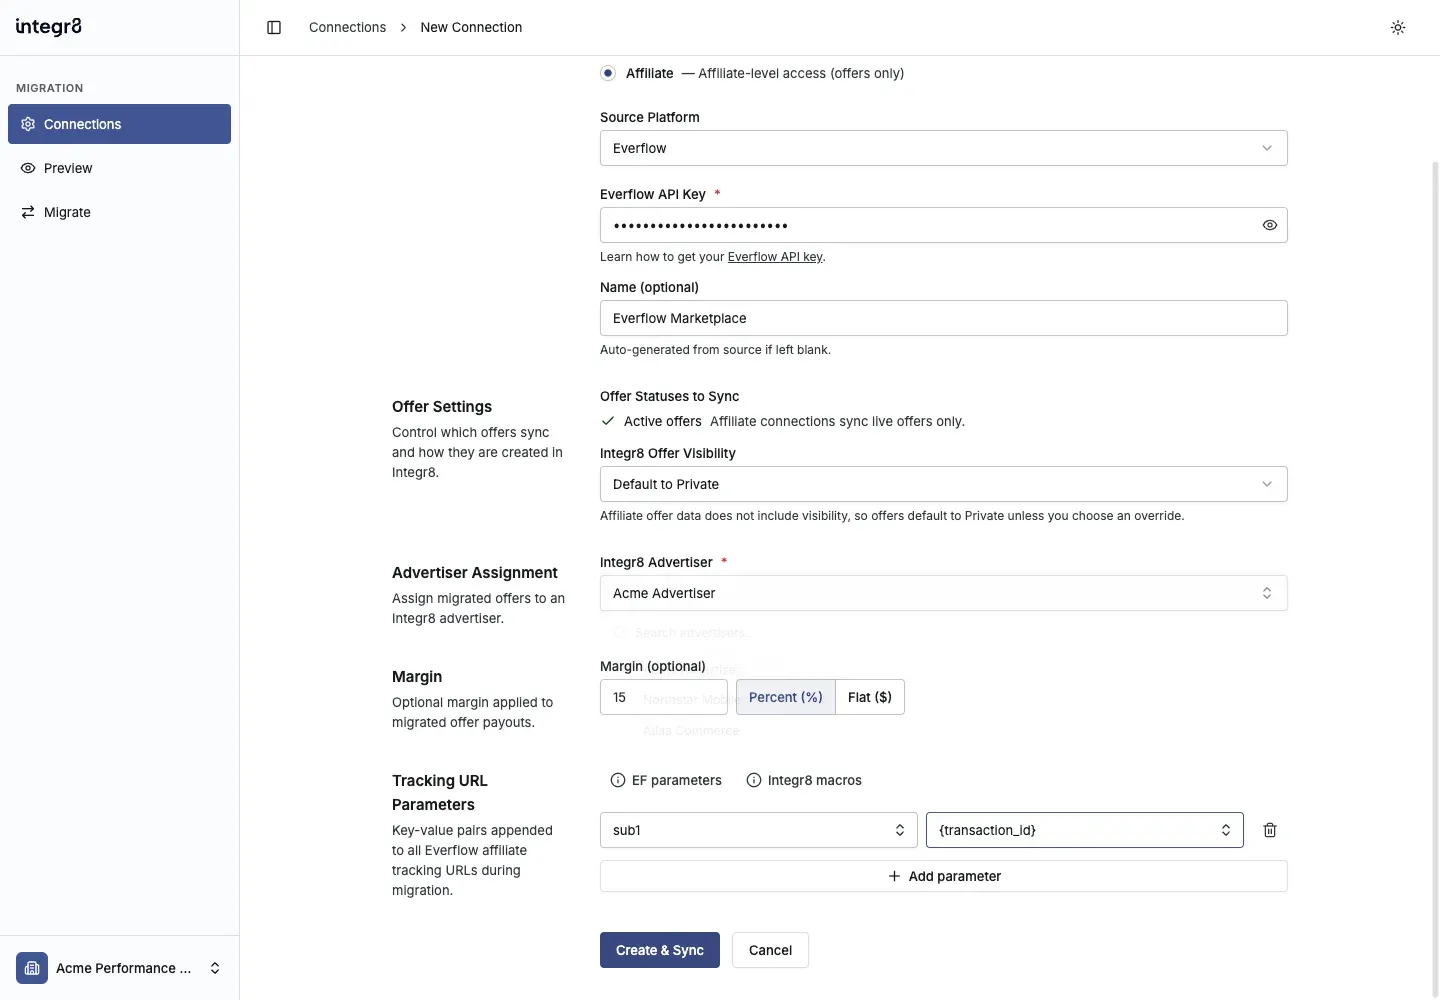1440x1000 pixels.
Task: Click the Advertiser Assignment heading
Action: [x=475, y=573]
